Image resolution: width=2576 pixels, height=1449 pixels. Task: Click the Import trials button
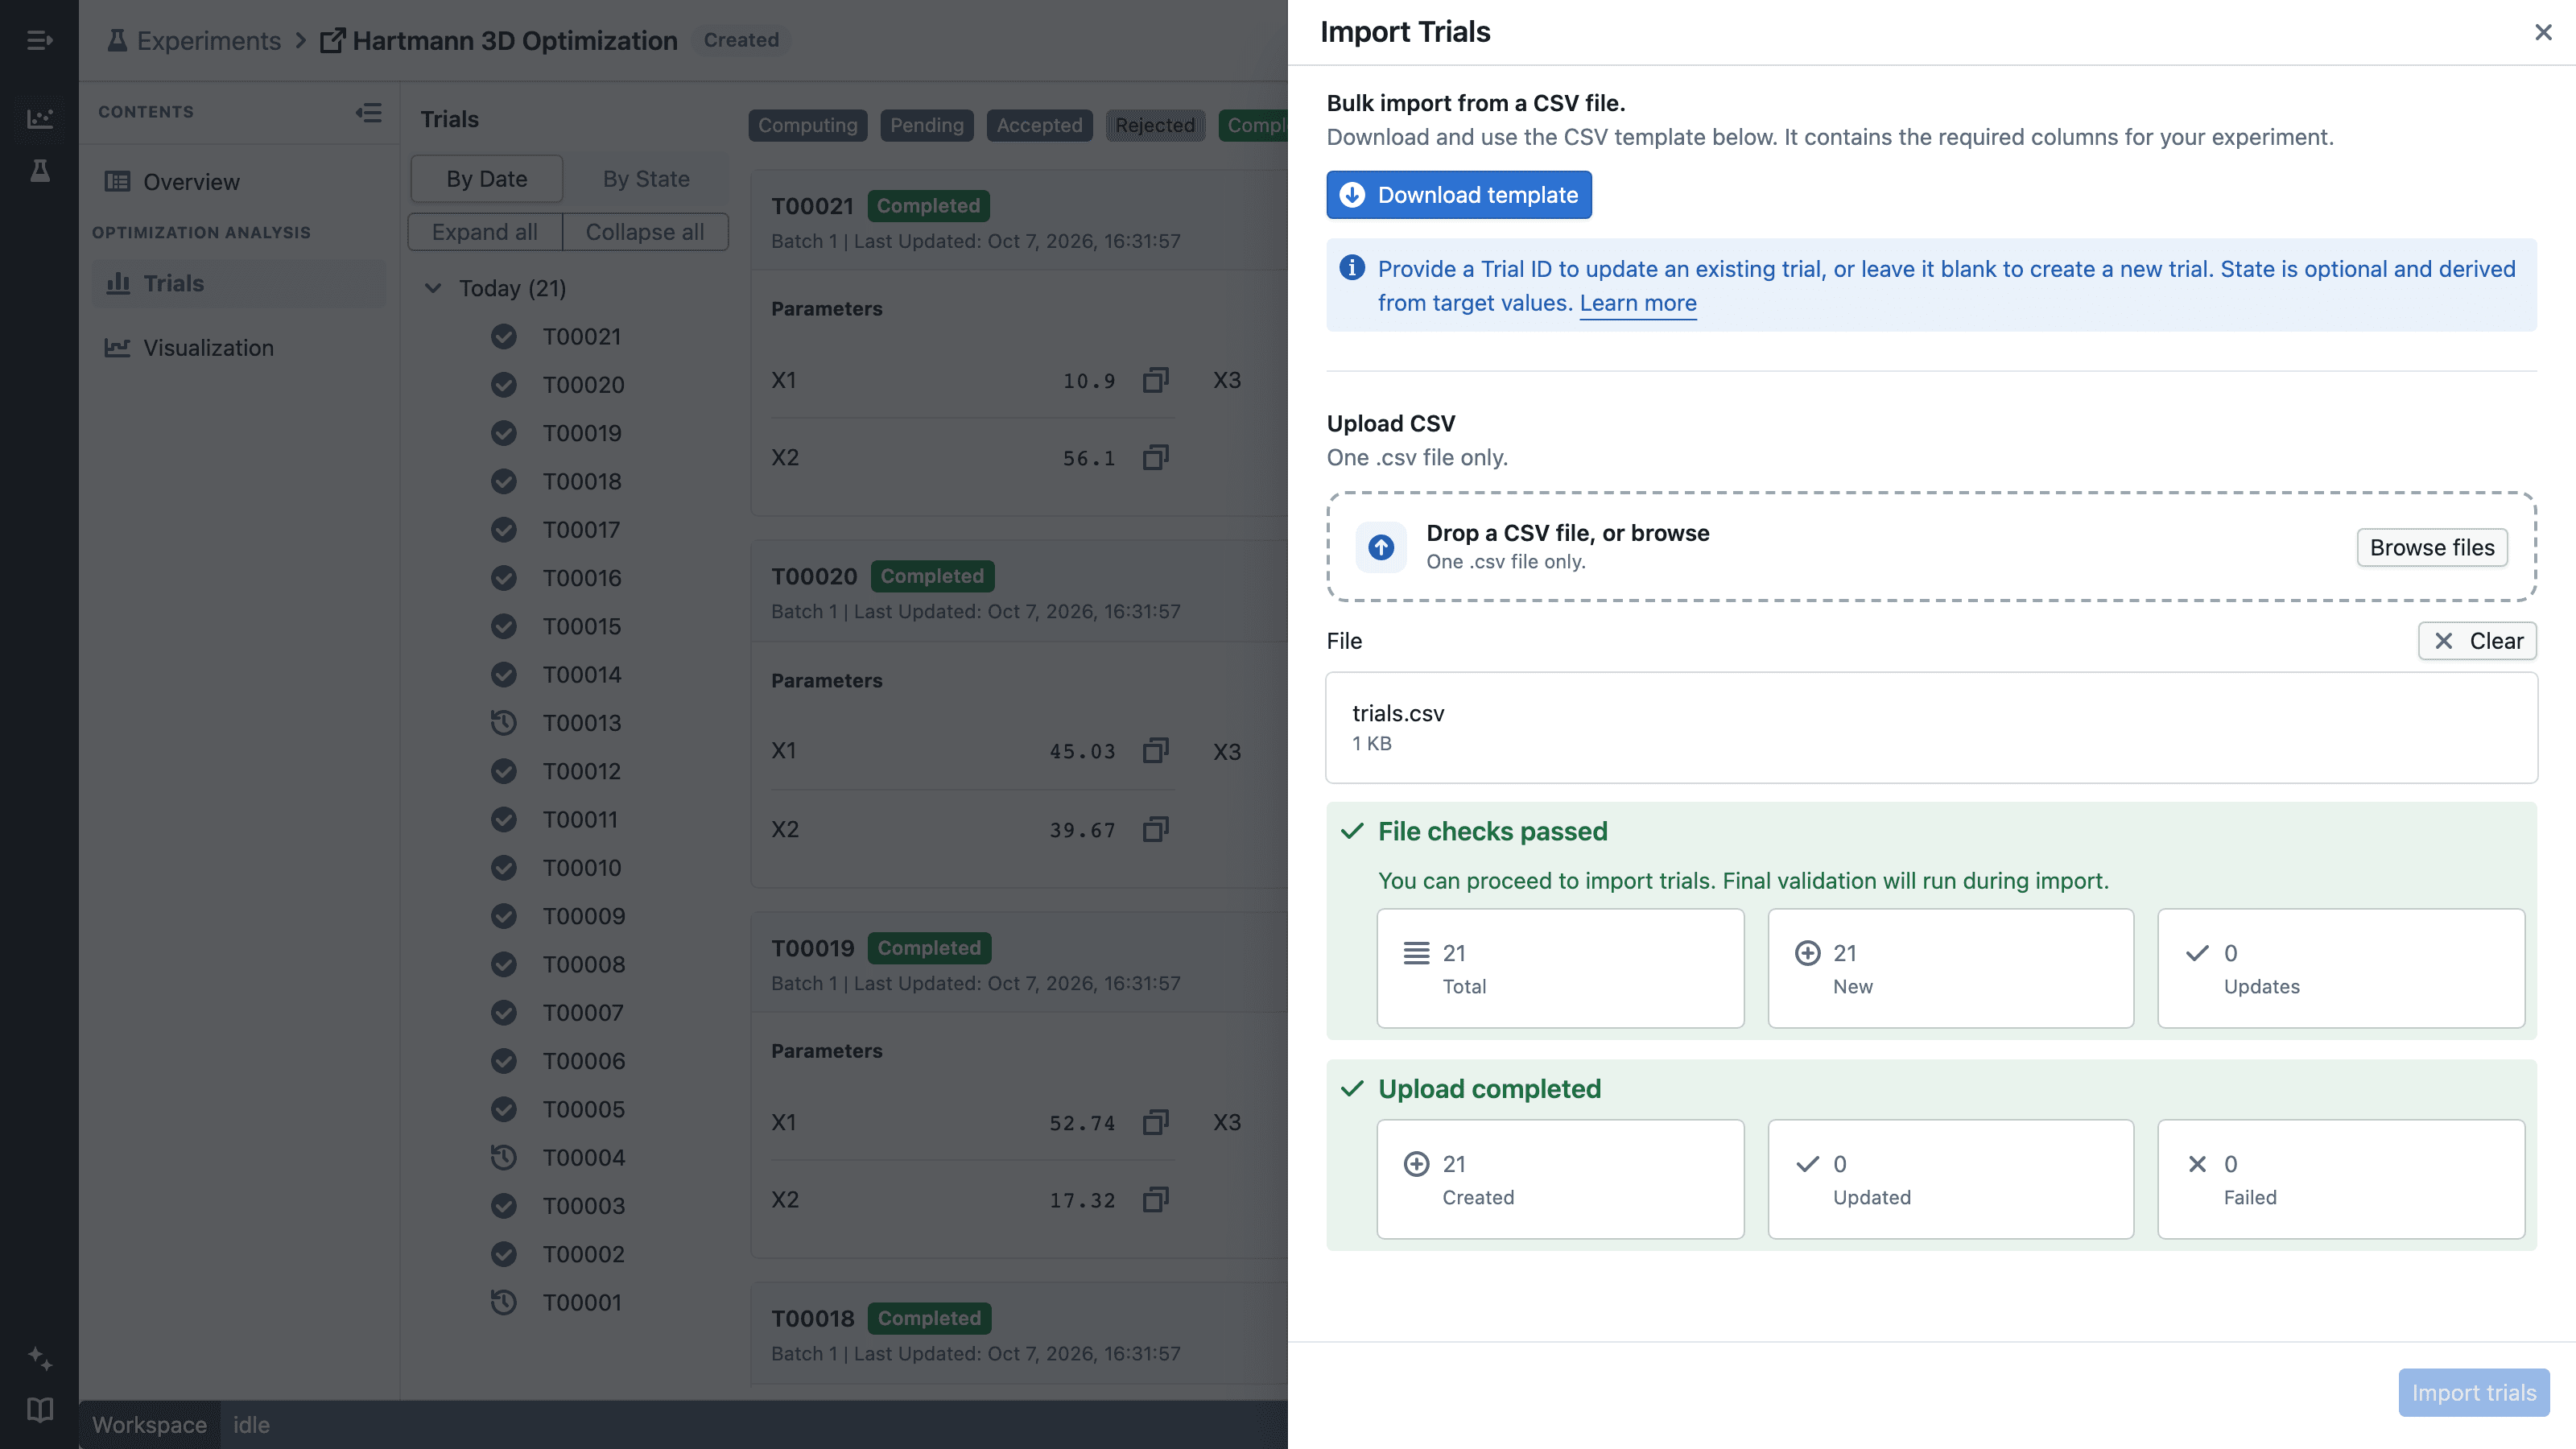(x=2474, y=1393)
